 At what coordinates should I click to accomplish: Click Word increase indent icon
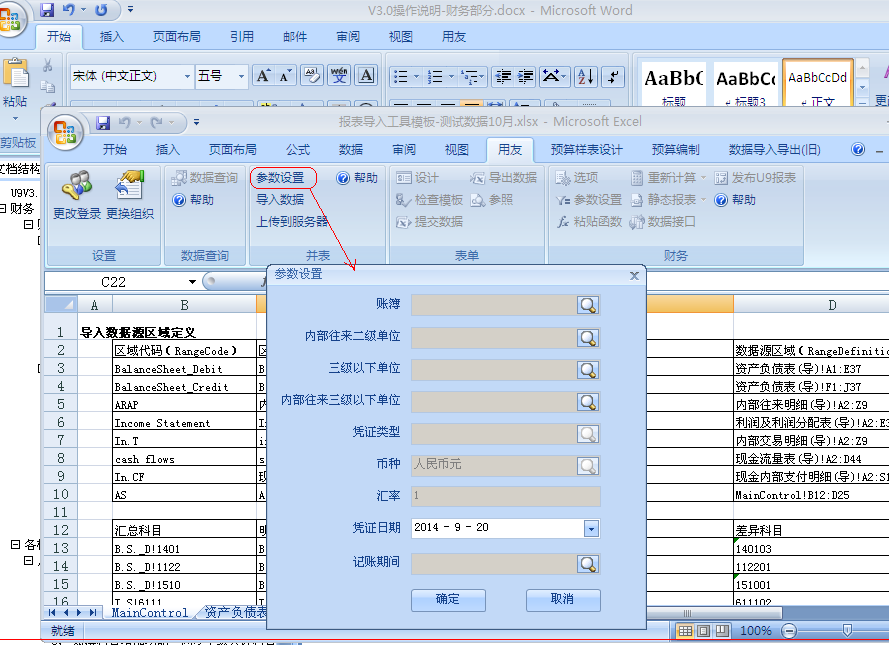click(526, 77)
